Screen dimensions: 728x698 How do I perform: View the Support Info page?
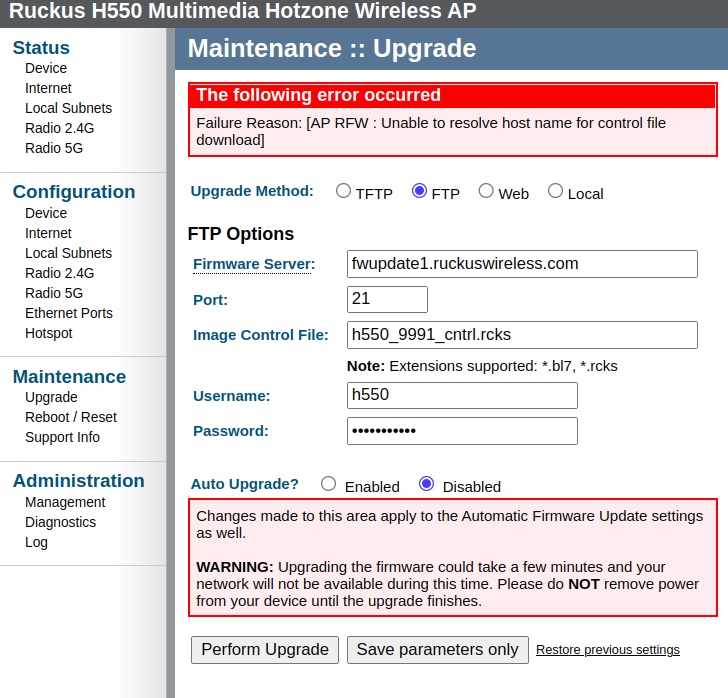point(62,437)
